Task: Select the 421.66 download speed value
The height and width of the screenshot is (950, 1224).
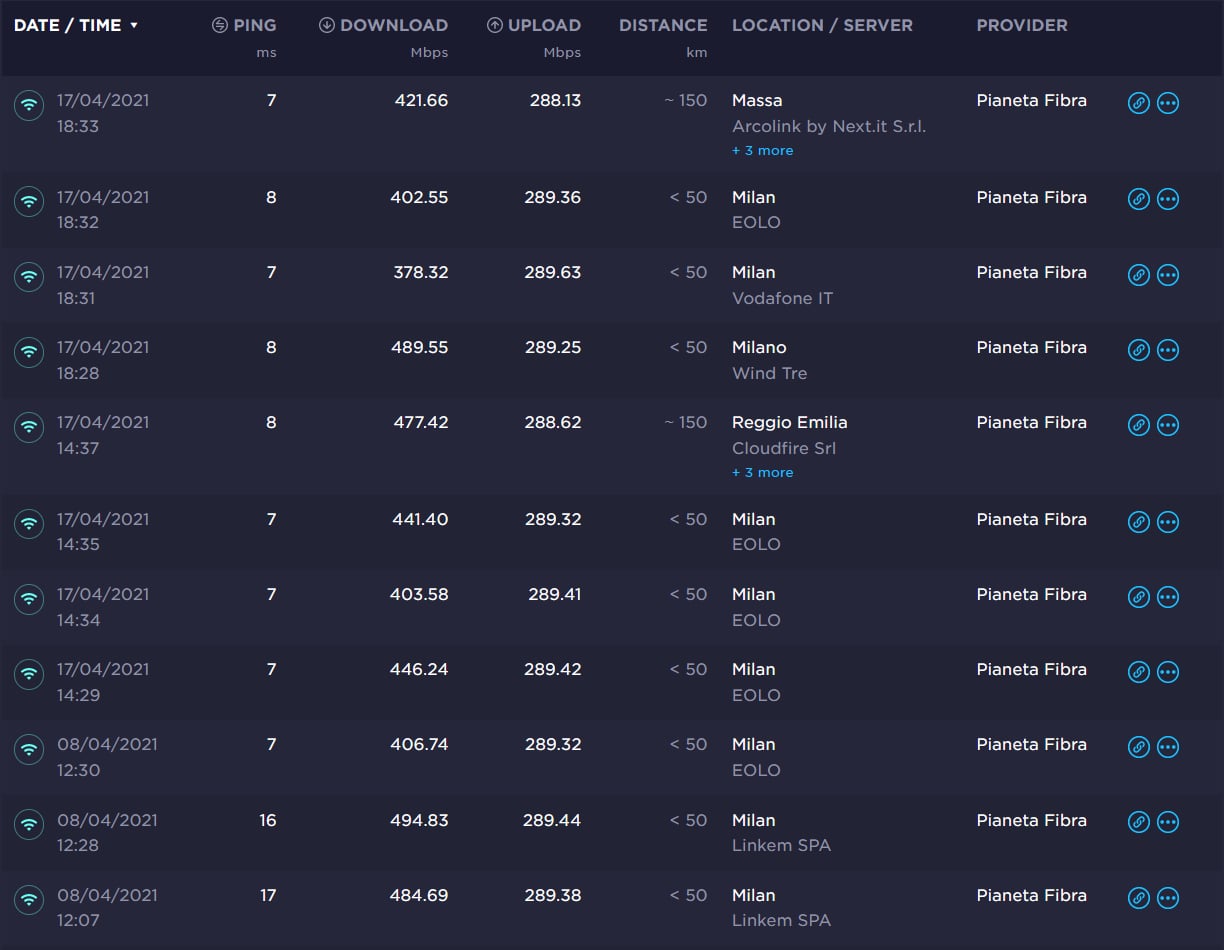Action: 419,101
